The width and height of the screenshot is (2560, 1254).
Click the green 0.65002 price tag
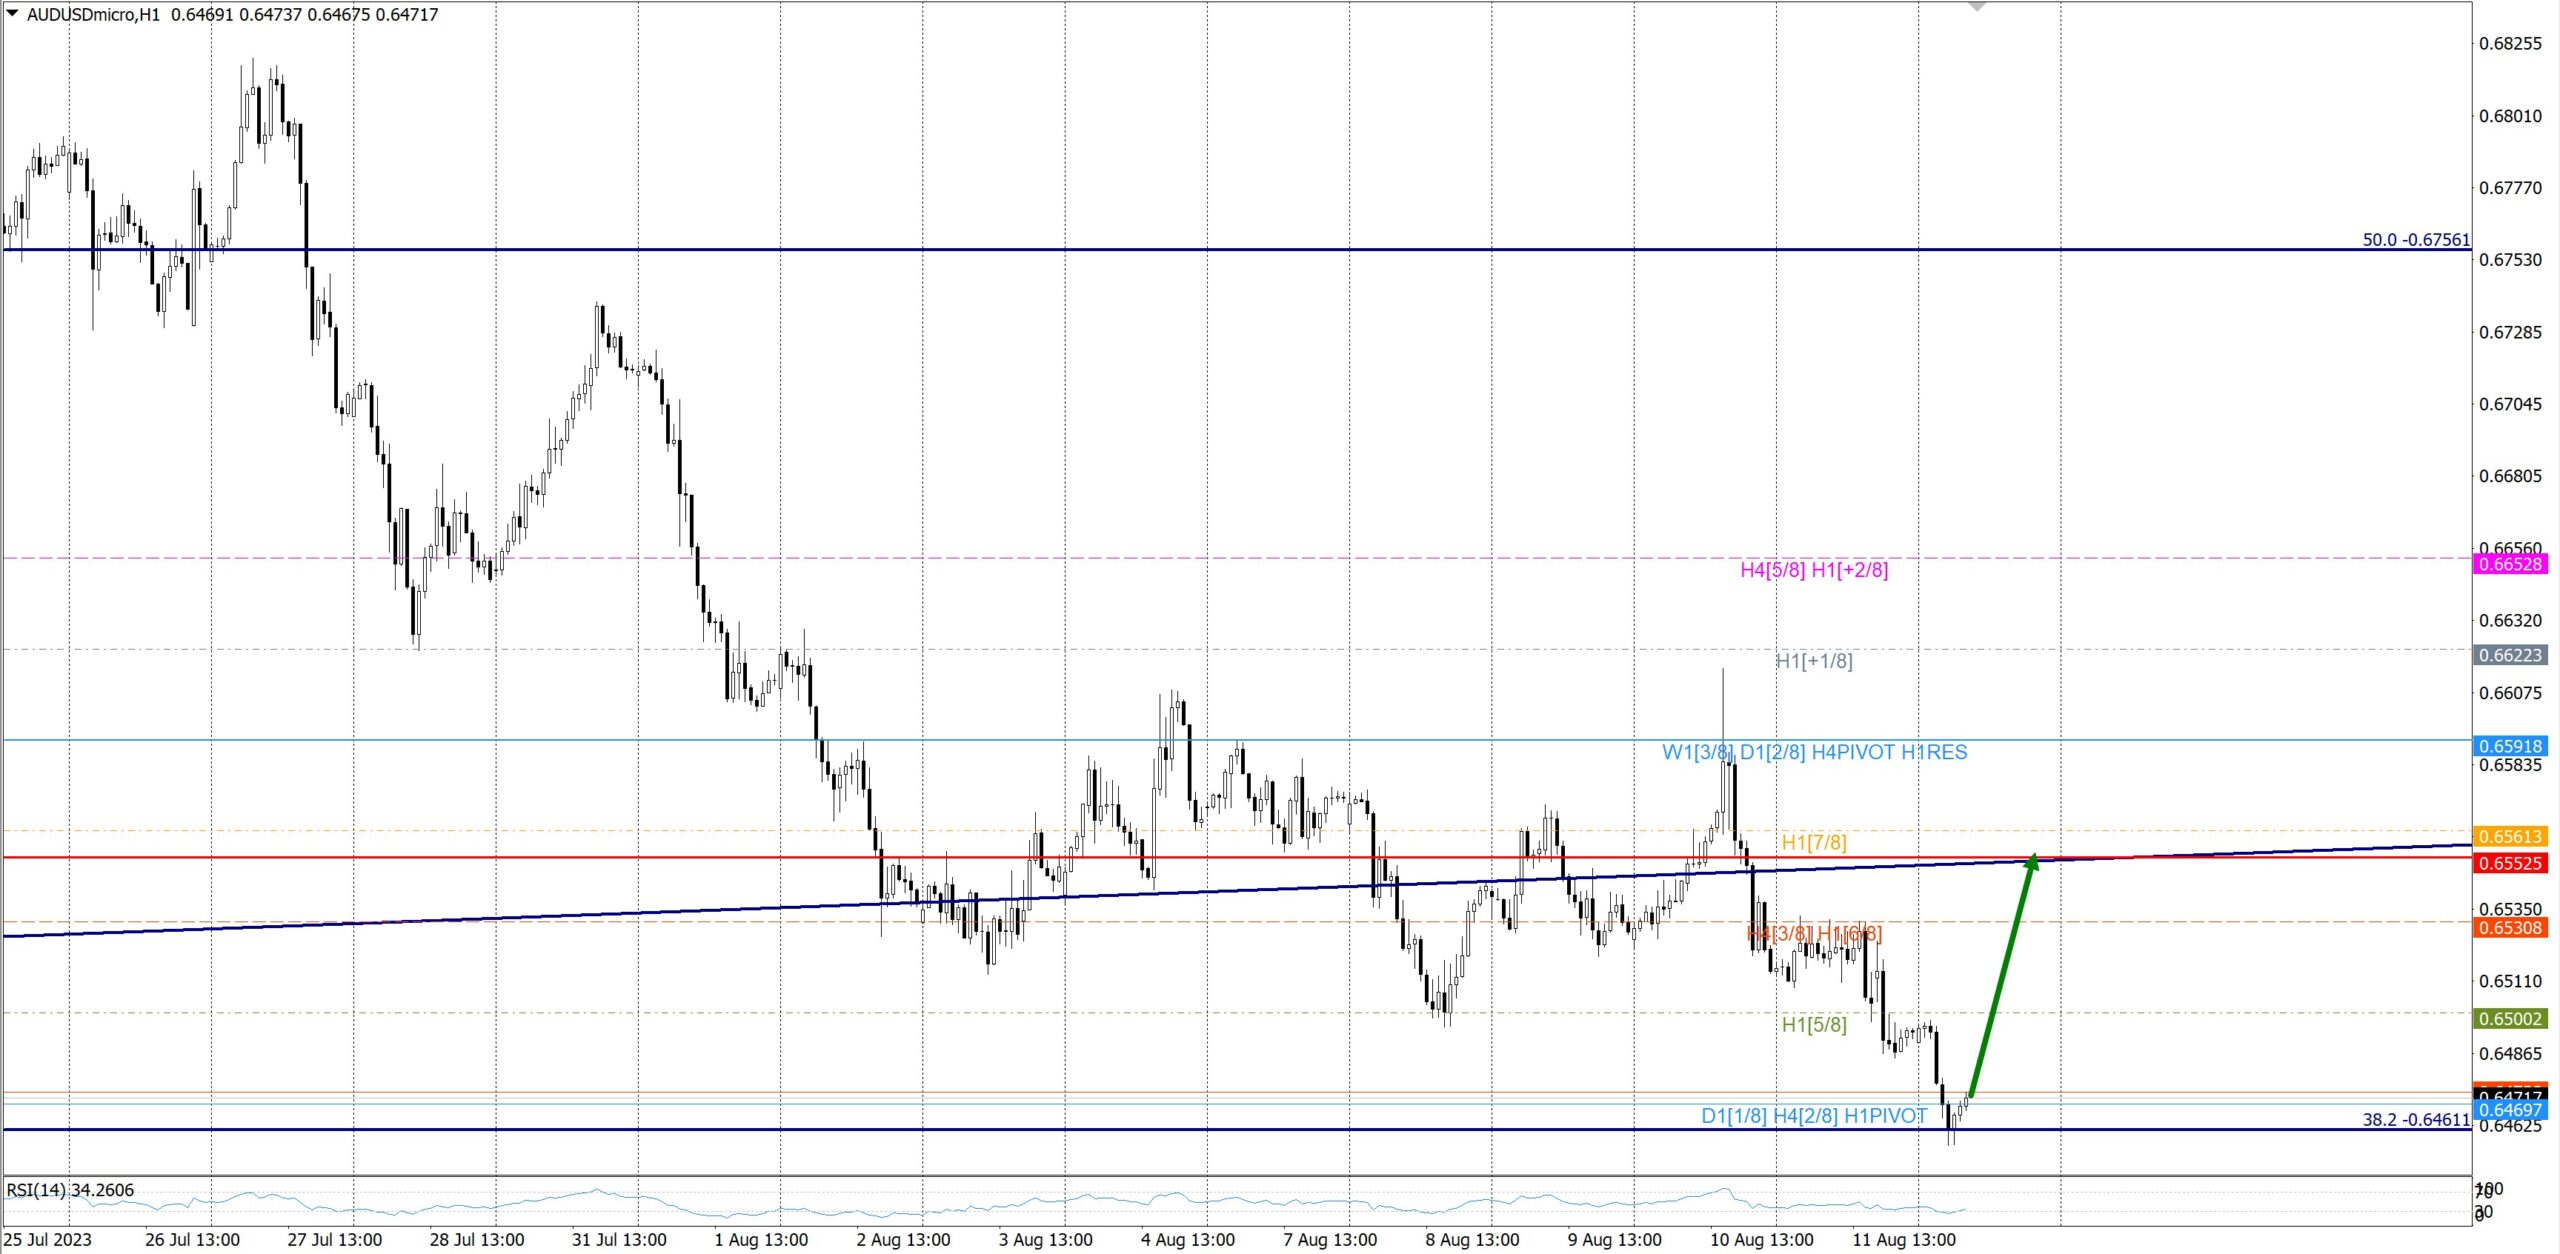[2510, 1019]
